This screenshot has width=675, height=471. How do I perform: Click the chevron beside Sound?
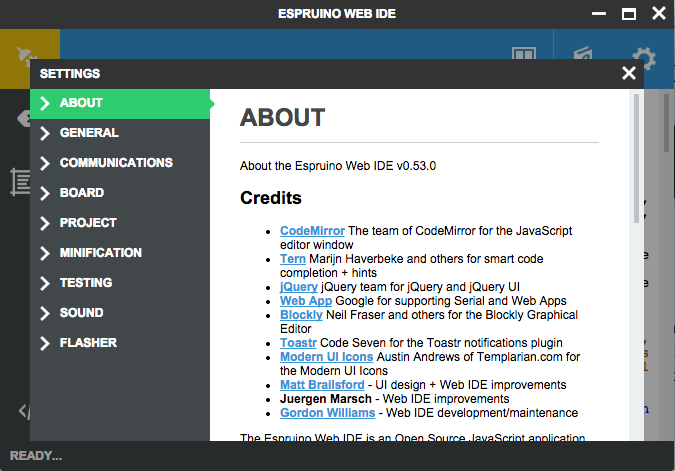[45, 313]
